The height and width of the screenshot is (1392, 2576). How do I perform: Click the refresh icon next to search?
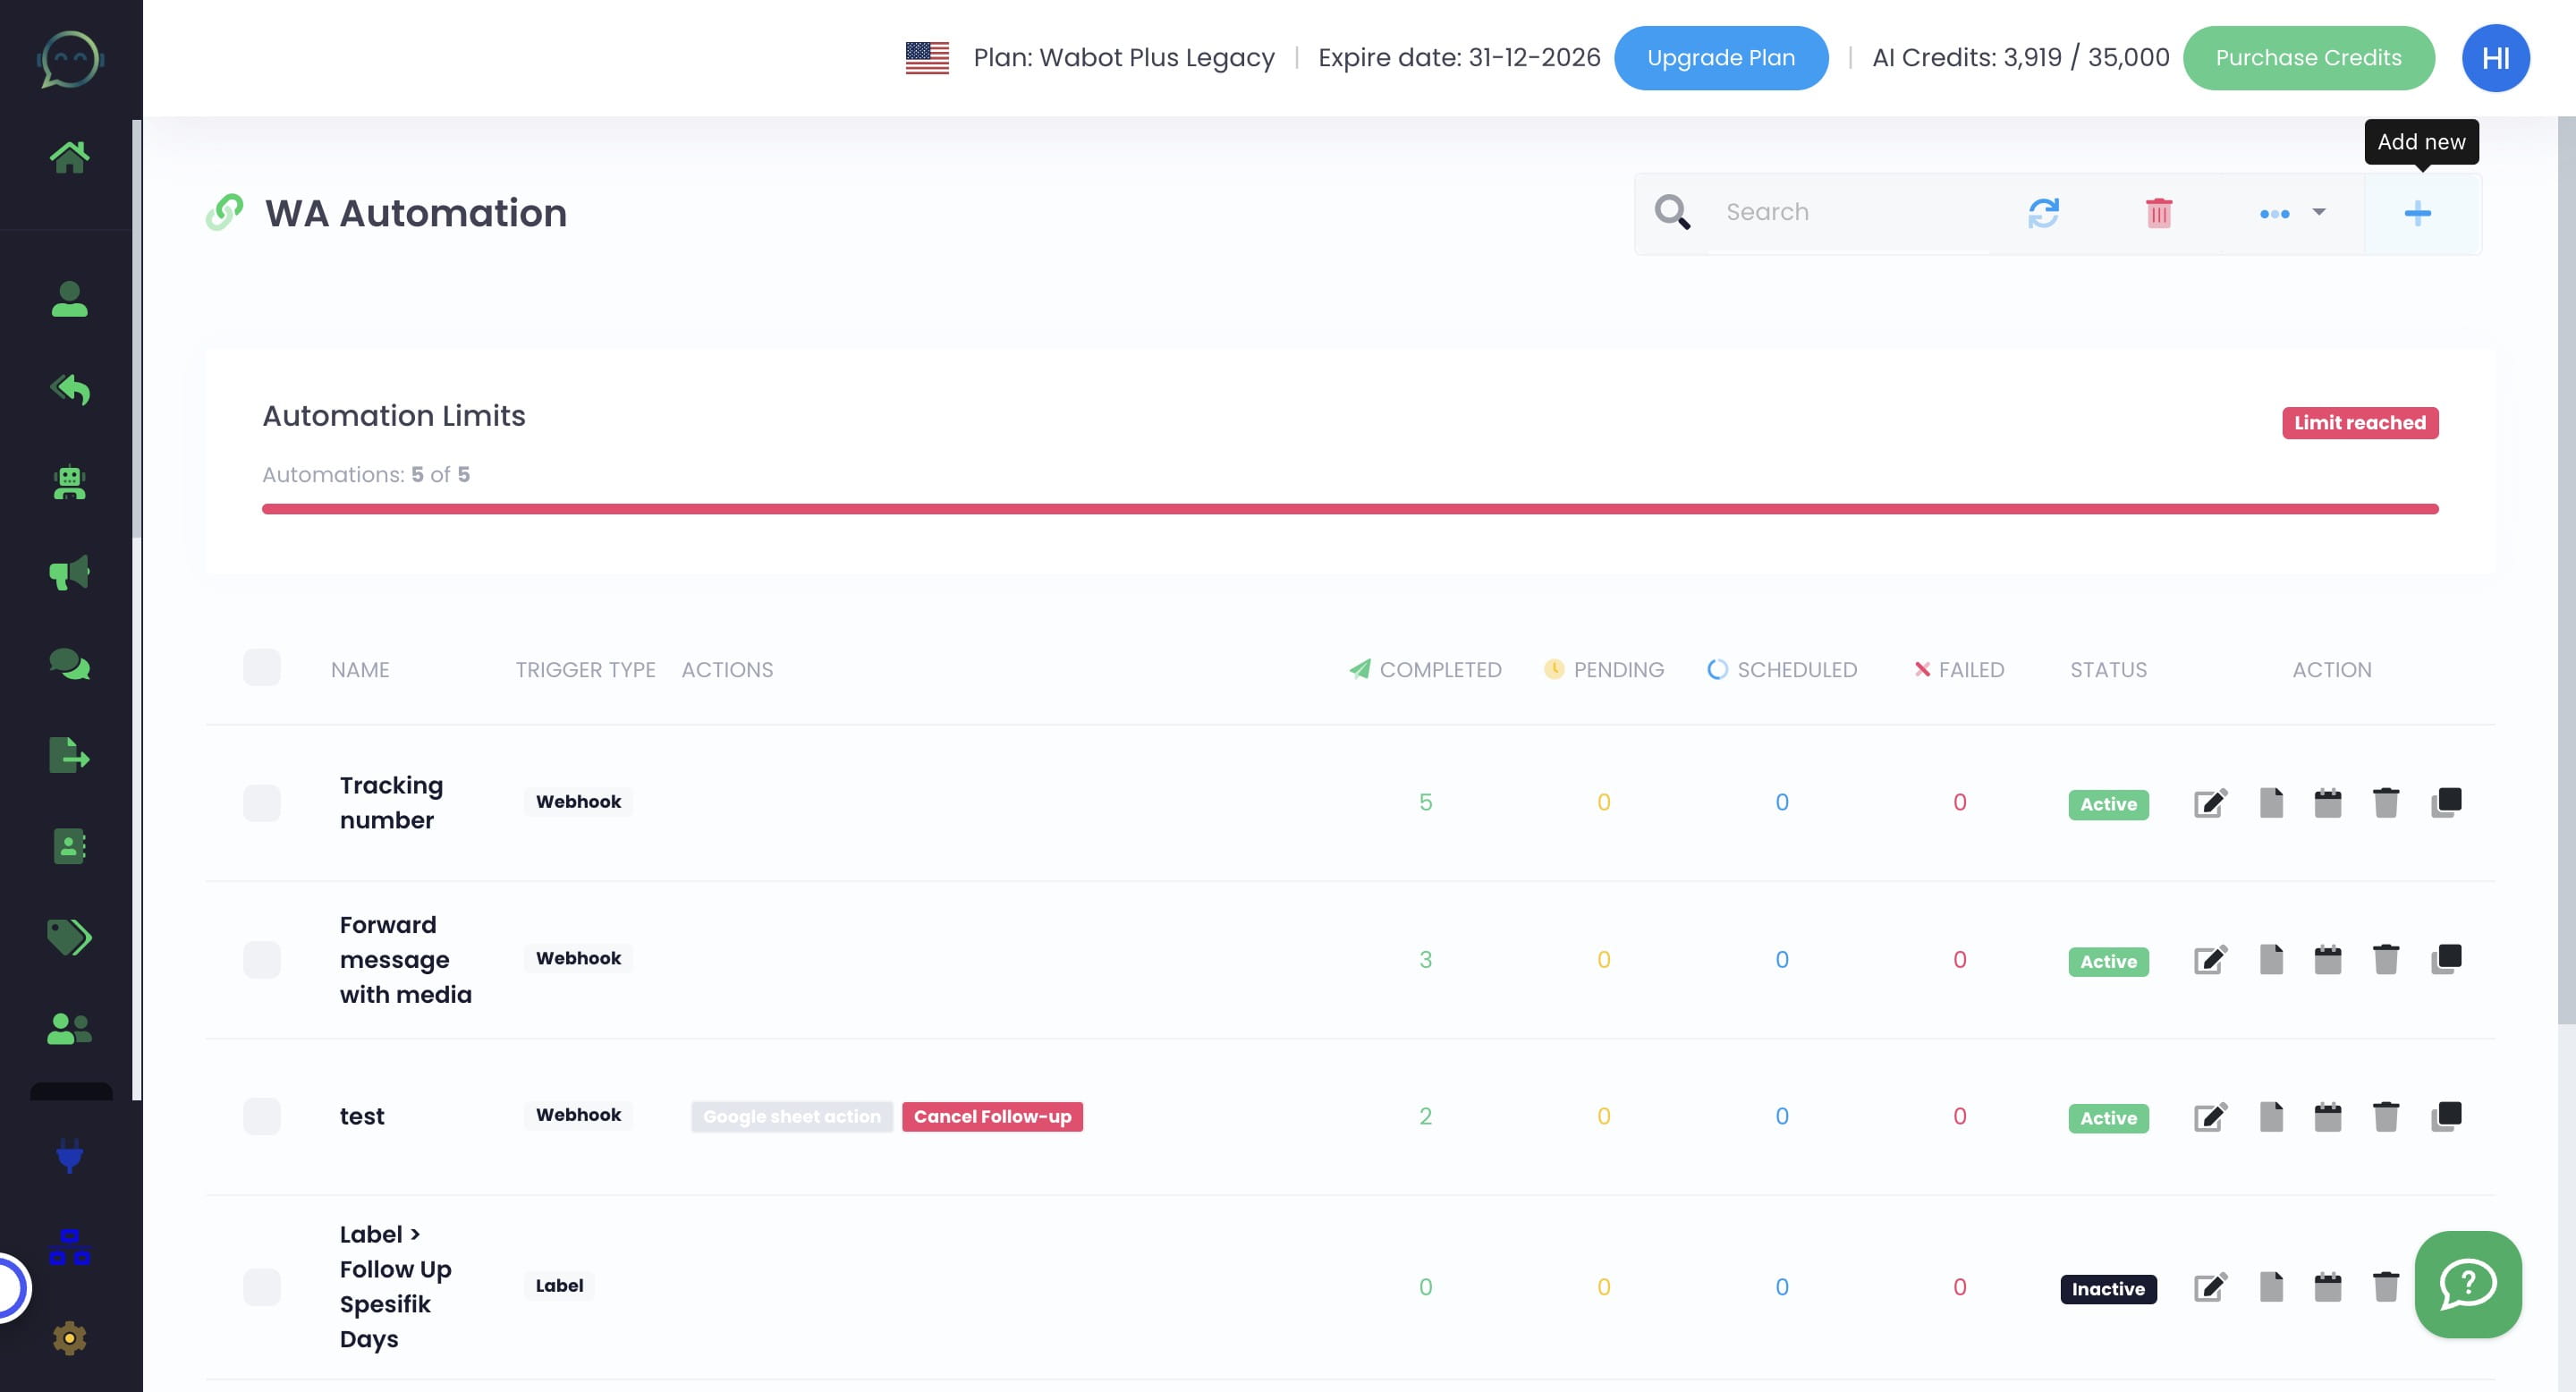click(x=2043, y=213)
